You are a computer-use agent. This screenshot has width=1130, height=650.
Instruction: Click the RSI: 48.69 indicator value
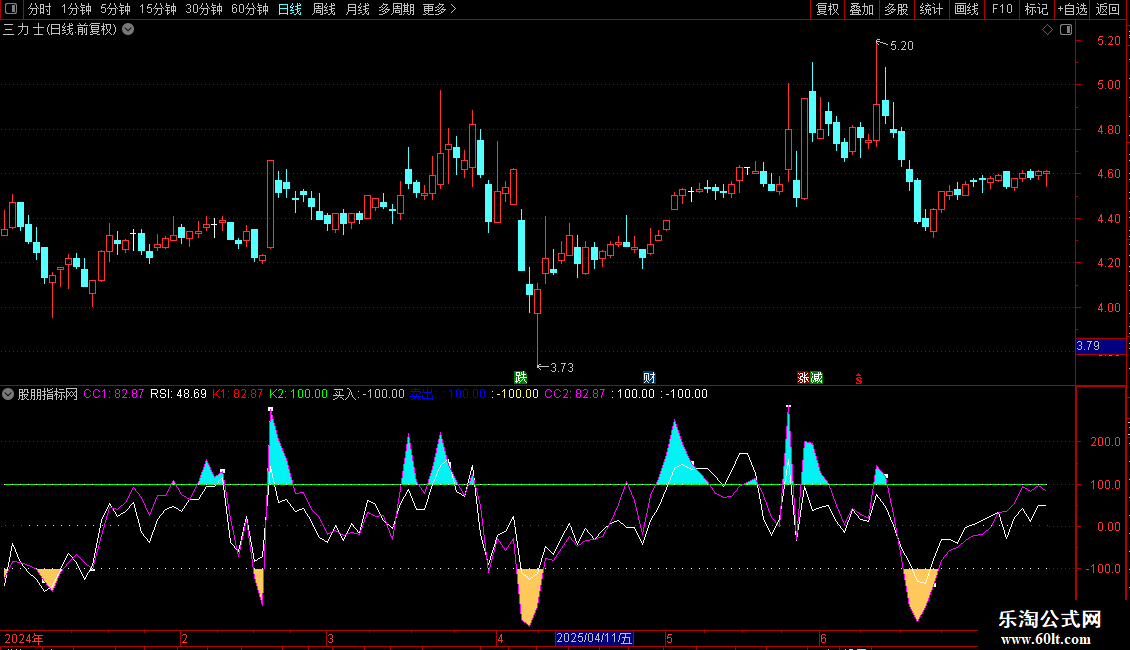(178, 394)
